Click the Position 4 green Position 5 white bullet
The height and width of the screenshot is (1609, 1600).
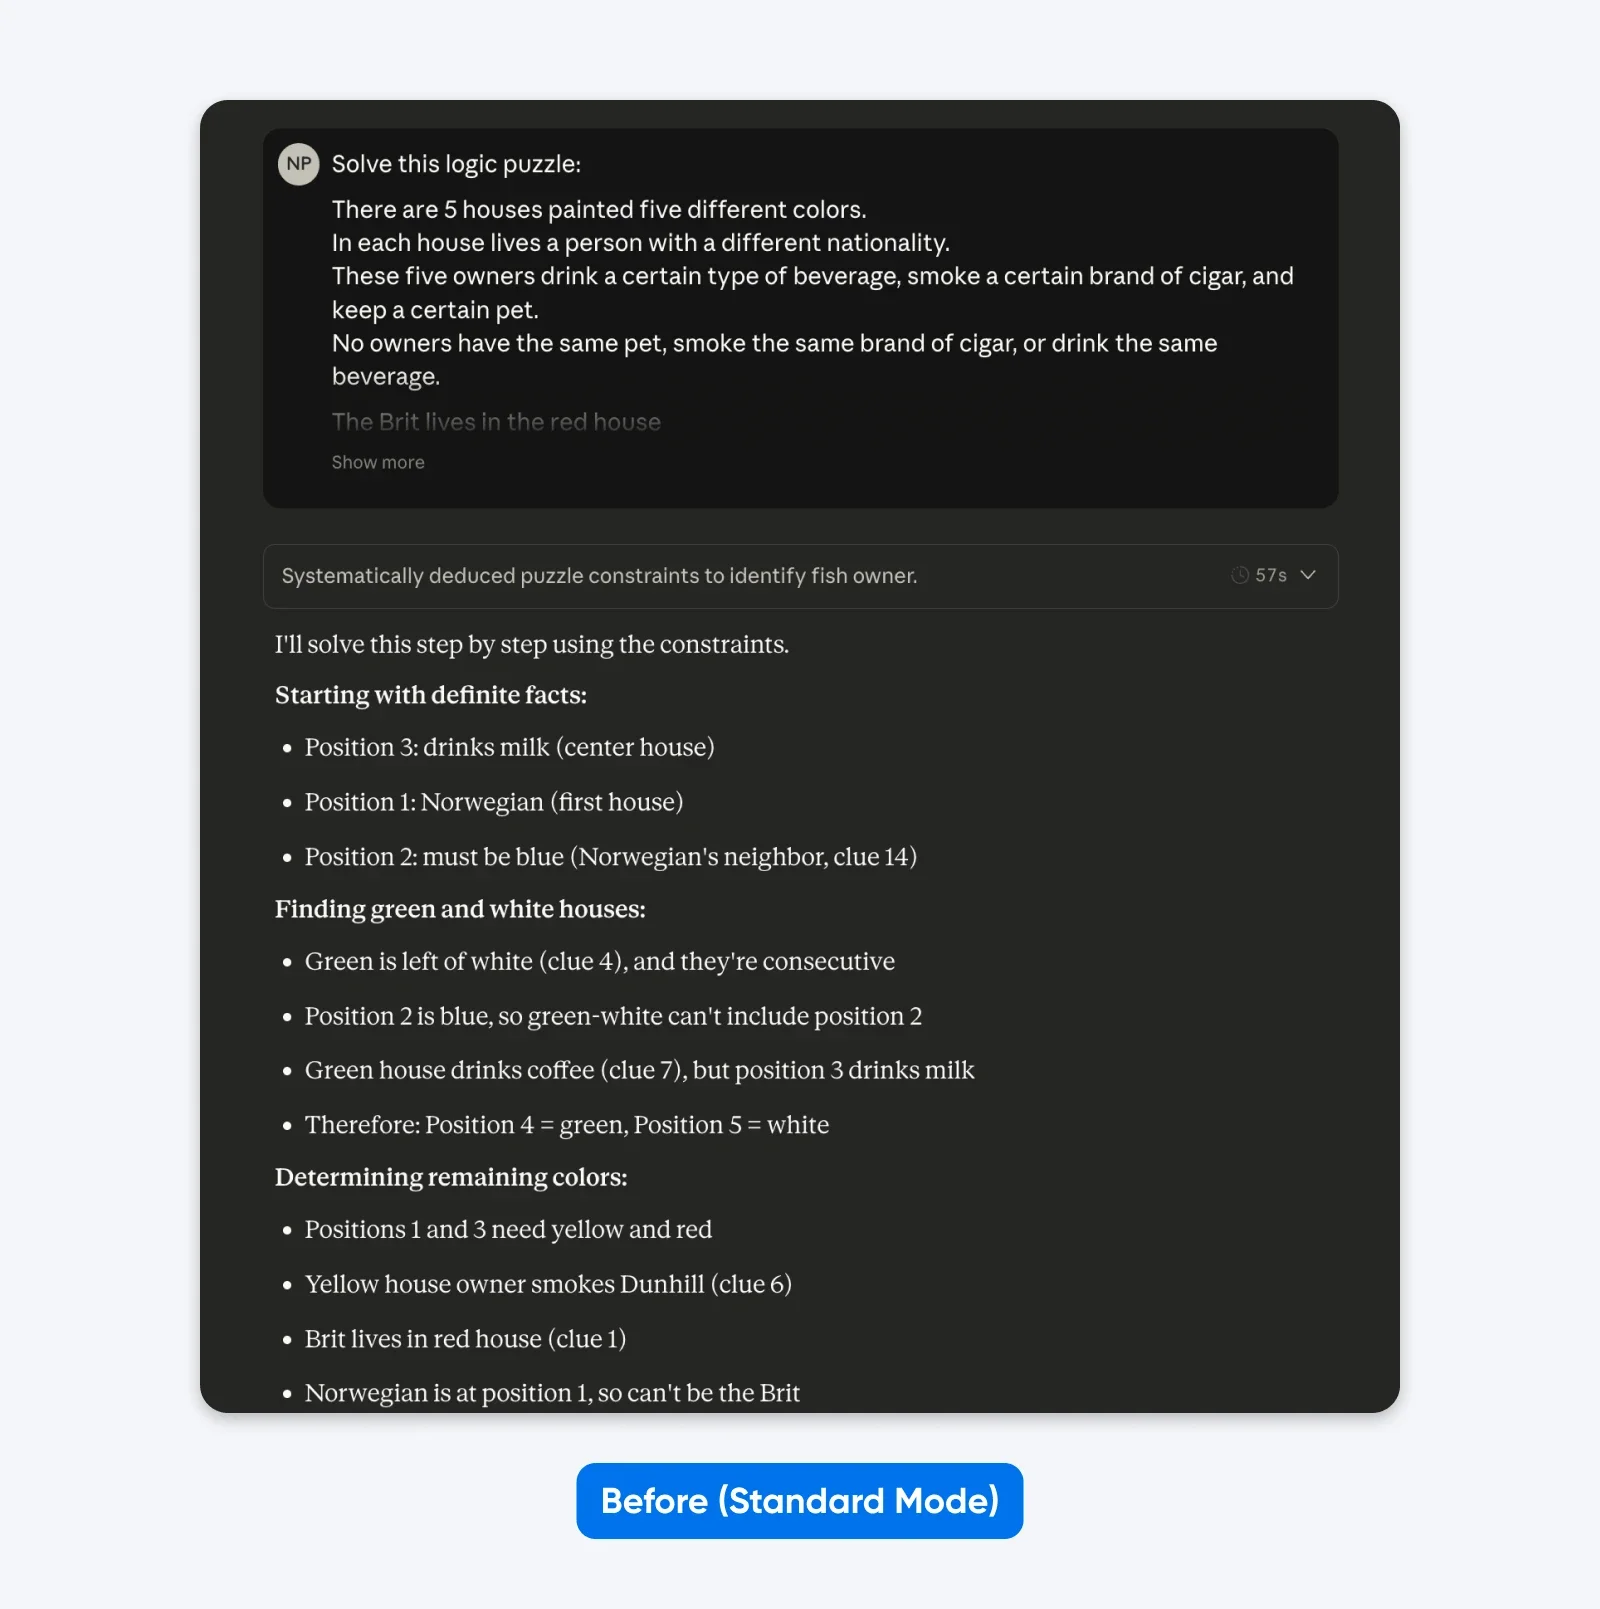click(566, 1124)
